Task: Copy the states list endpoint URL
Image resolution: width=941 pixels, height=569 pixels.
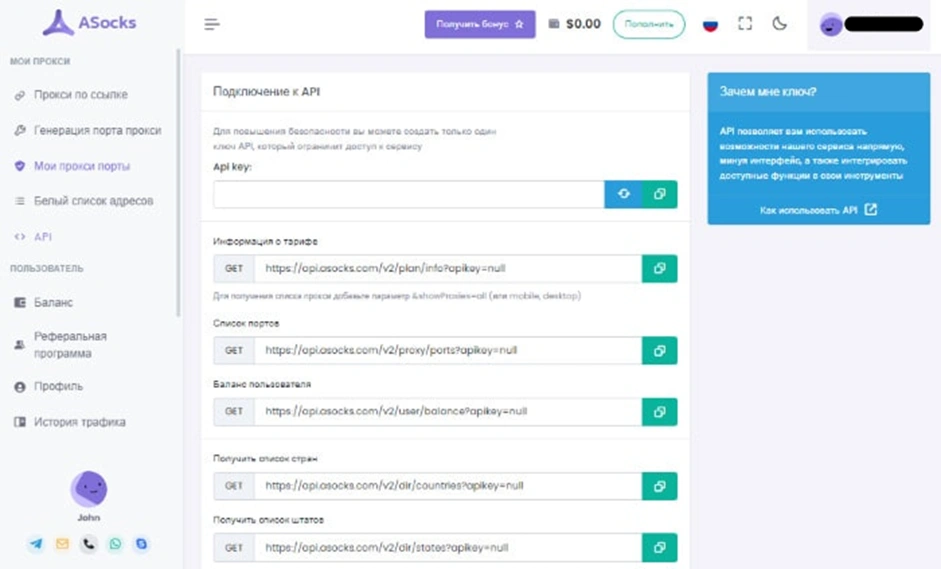Action: [x=659, y=547]
